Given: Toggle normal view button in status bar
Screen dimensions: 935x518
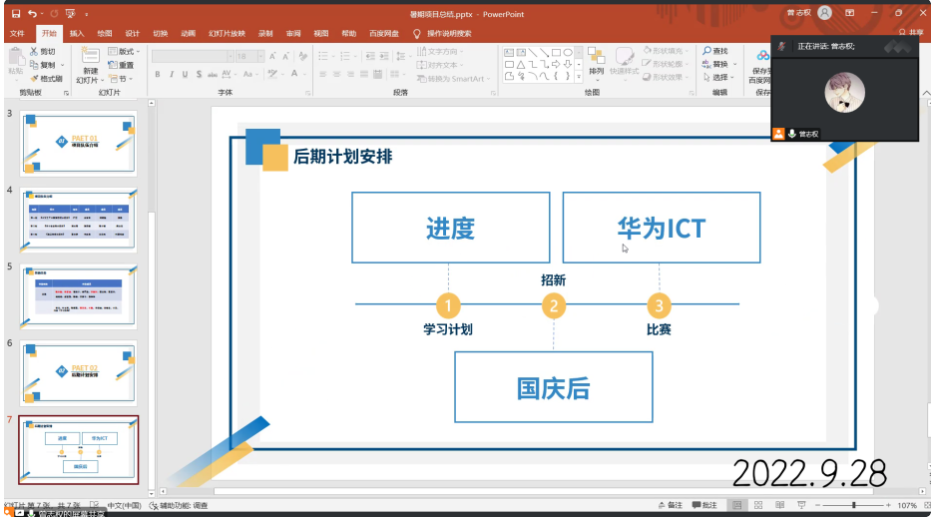Looking at the screenshot, I should click(x=737, y=506).
